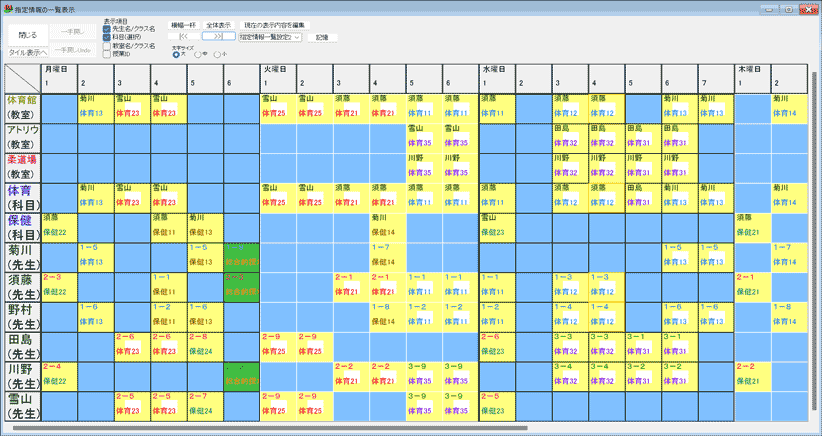The height and width of the screenshot is (436, 822).
Task: Select the 柔道場(教室) row header
Action: (x=22, y=166)
